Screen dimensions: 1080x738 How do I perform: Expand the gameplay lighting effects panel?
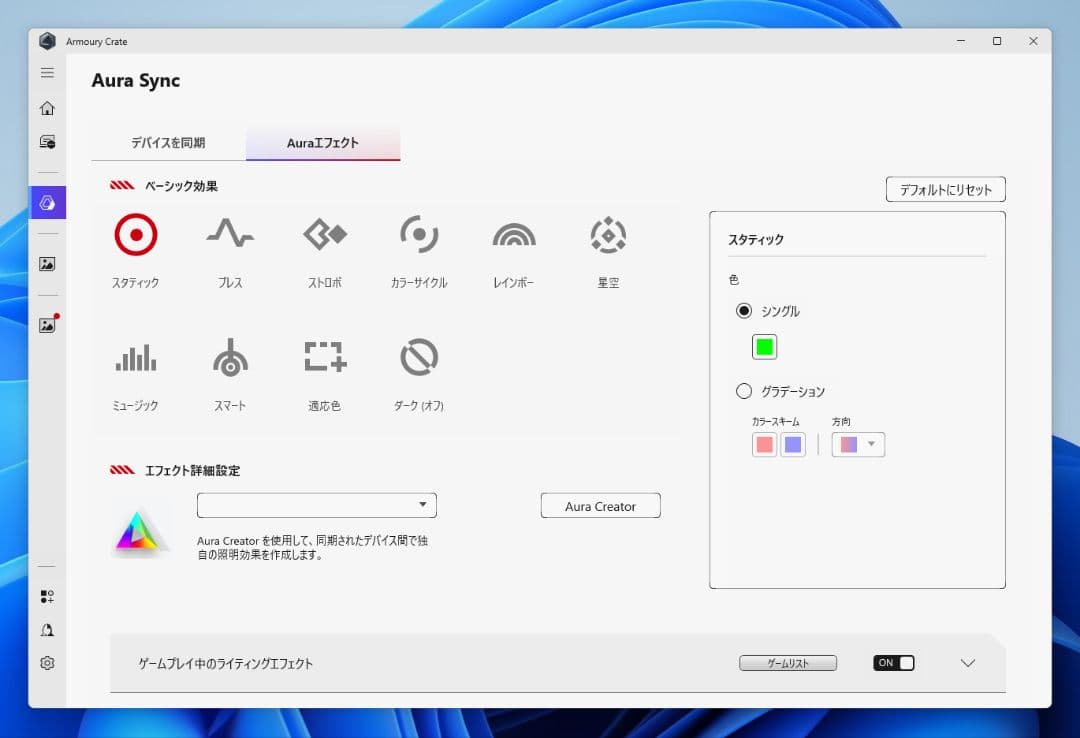967,662
